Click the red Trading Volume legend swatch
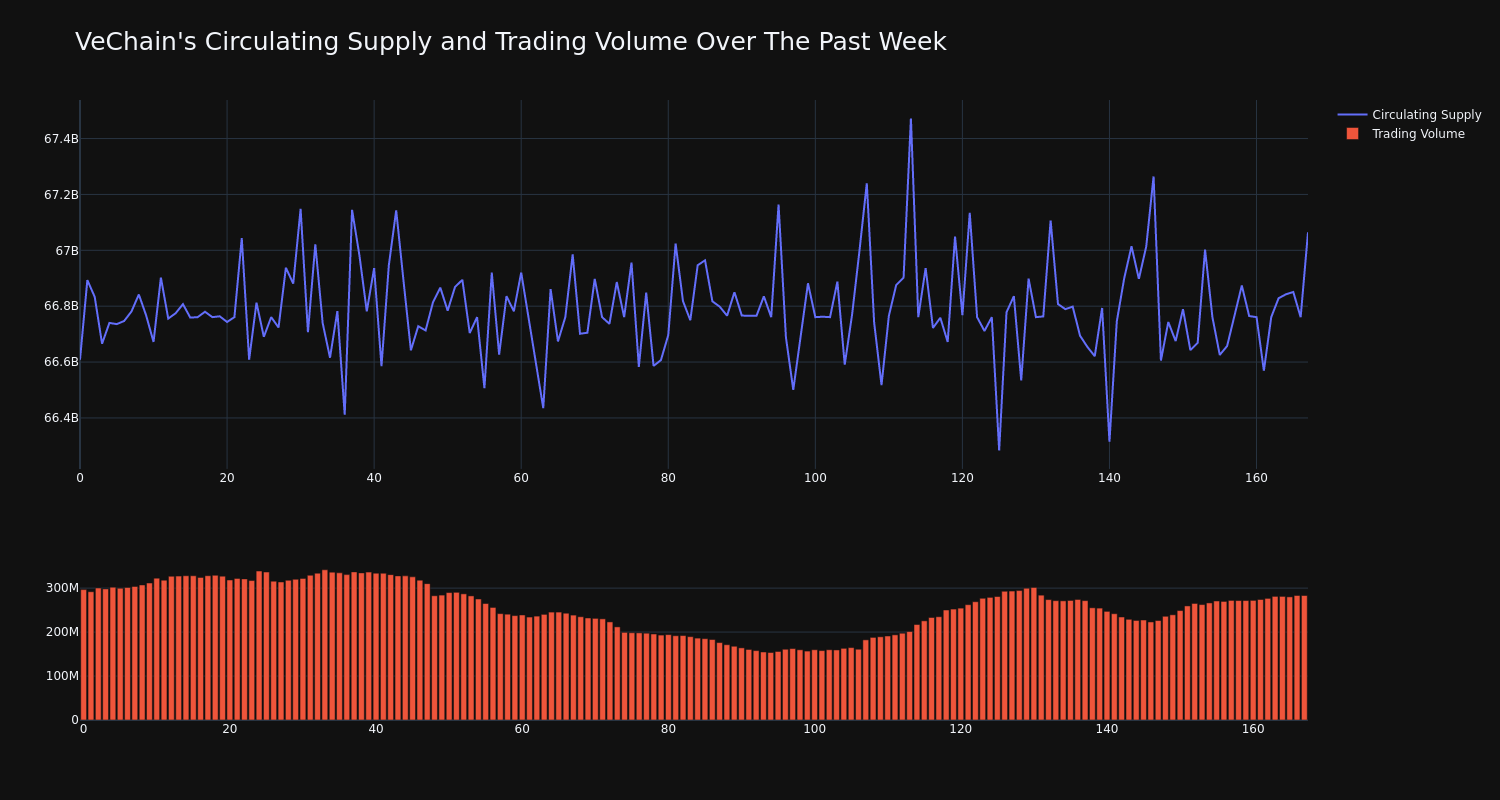Viewport: 1500px width, 800px height. (x=1352, y=134)
